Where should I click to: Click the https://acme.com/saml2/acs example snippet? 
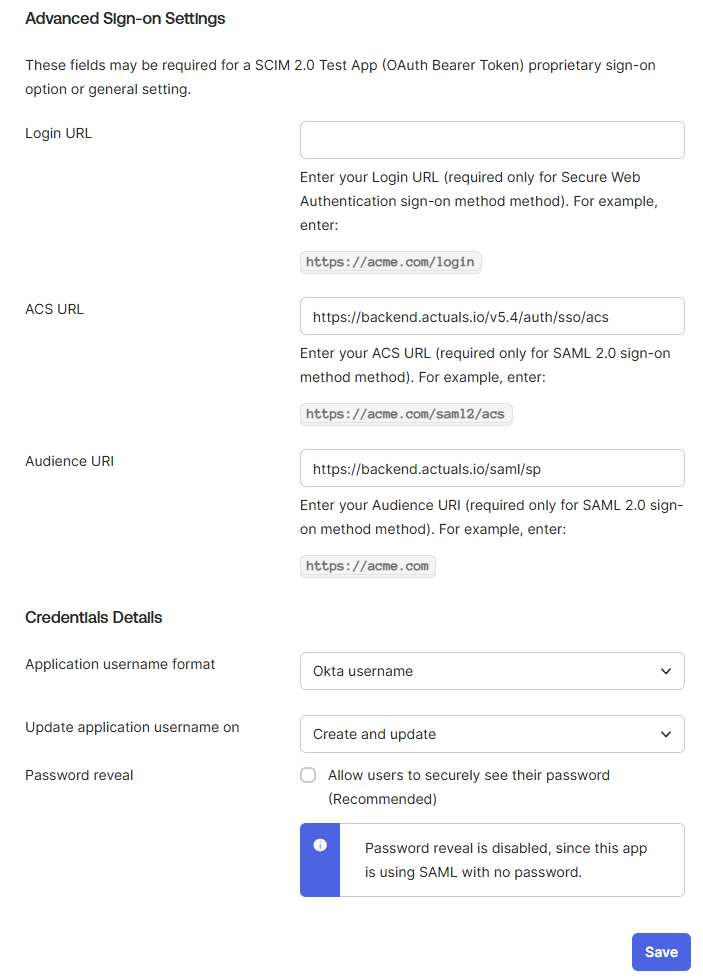406,414
